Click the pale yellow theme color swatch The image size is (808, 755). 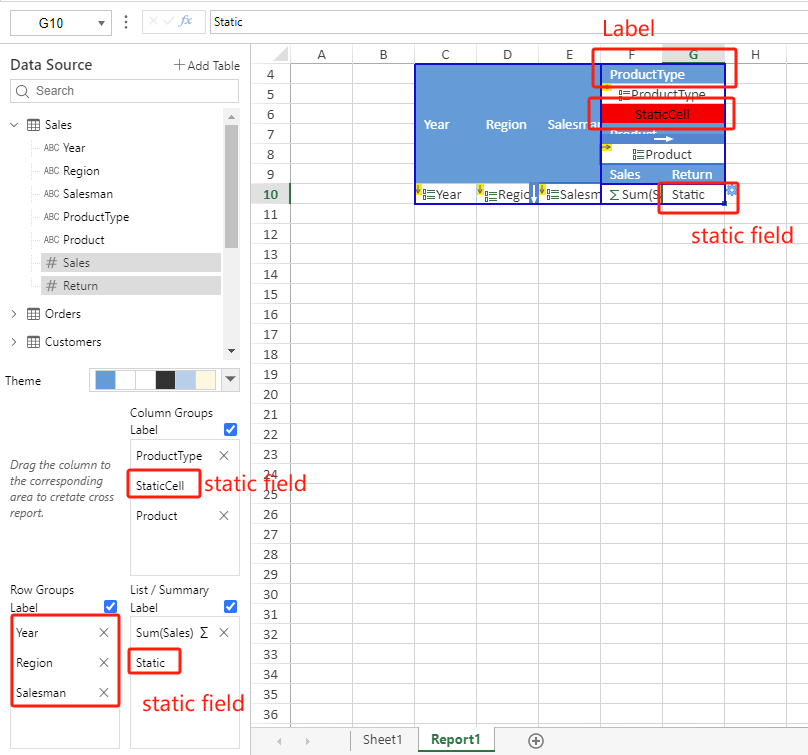coord(206,380)
